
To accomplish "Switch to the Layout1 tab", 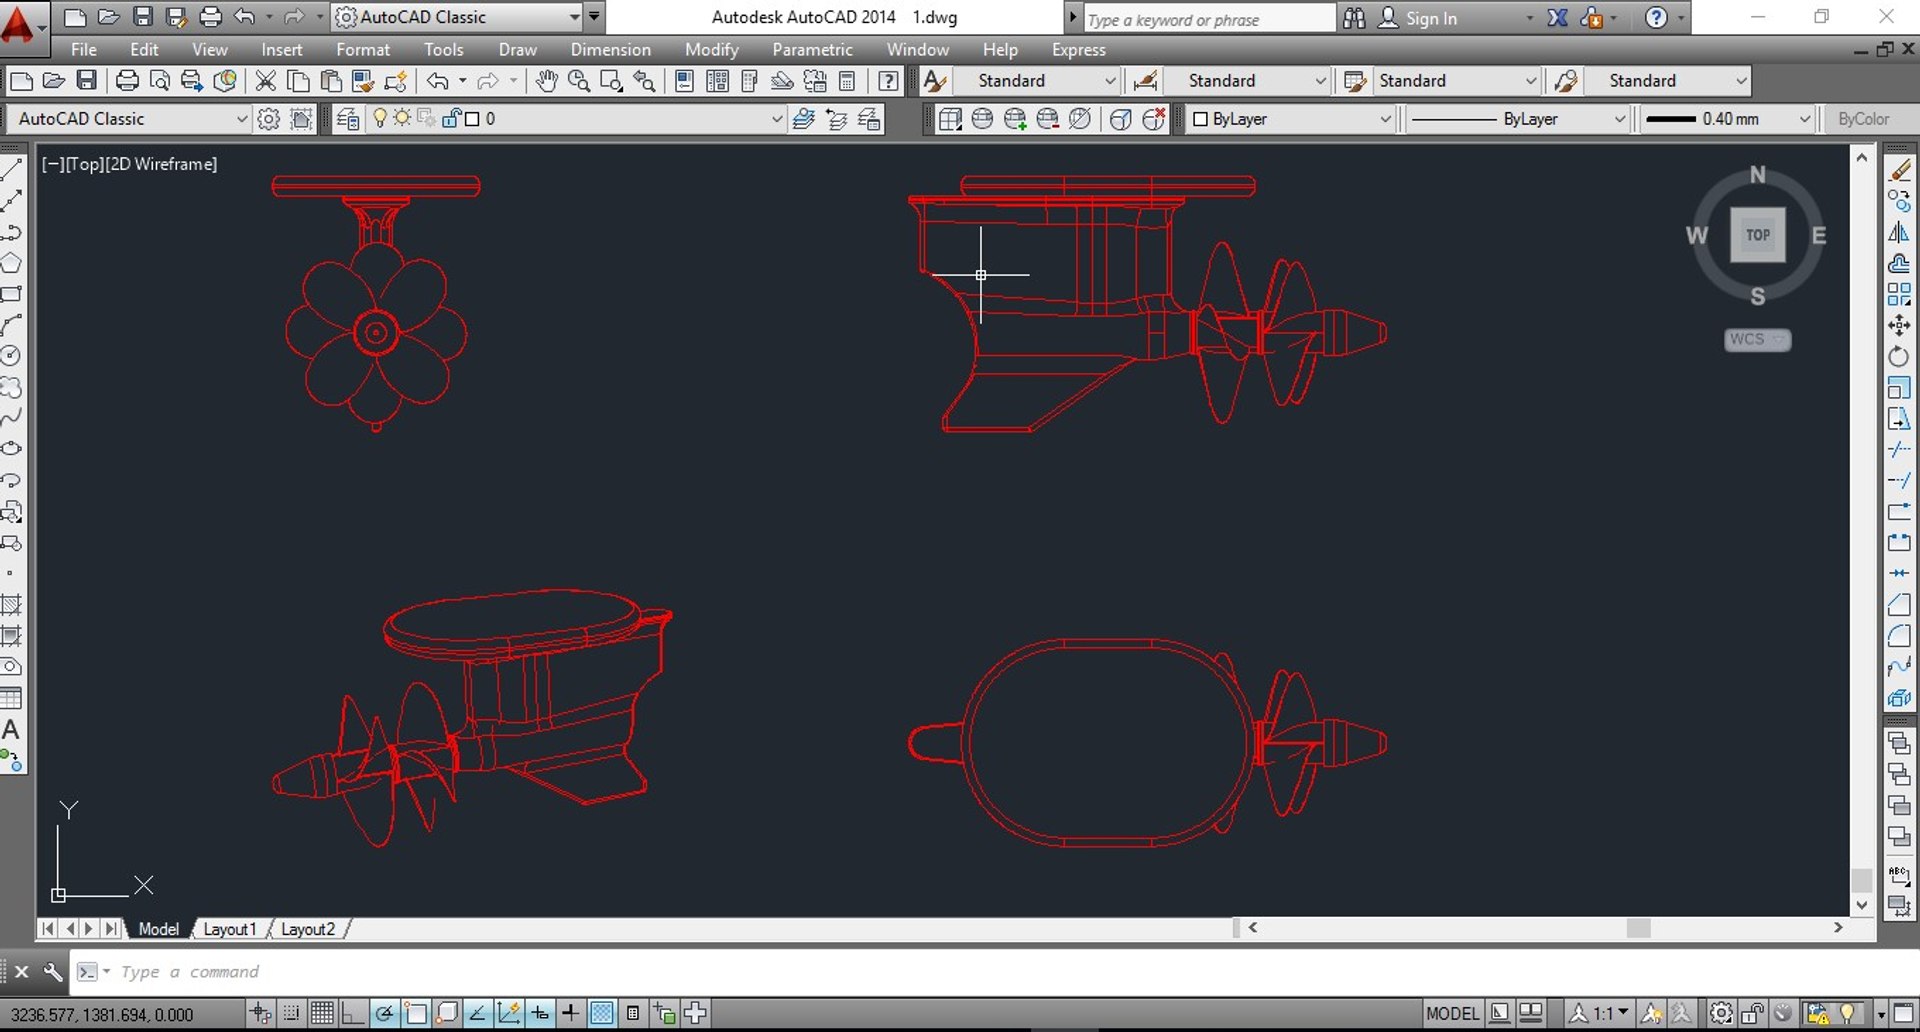I will 230,929.
